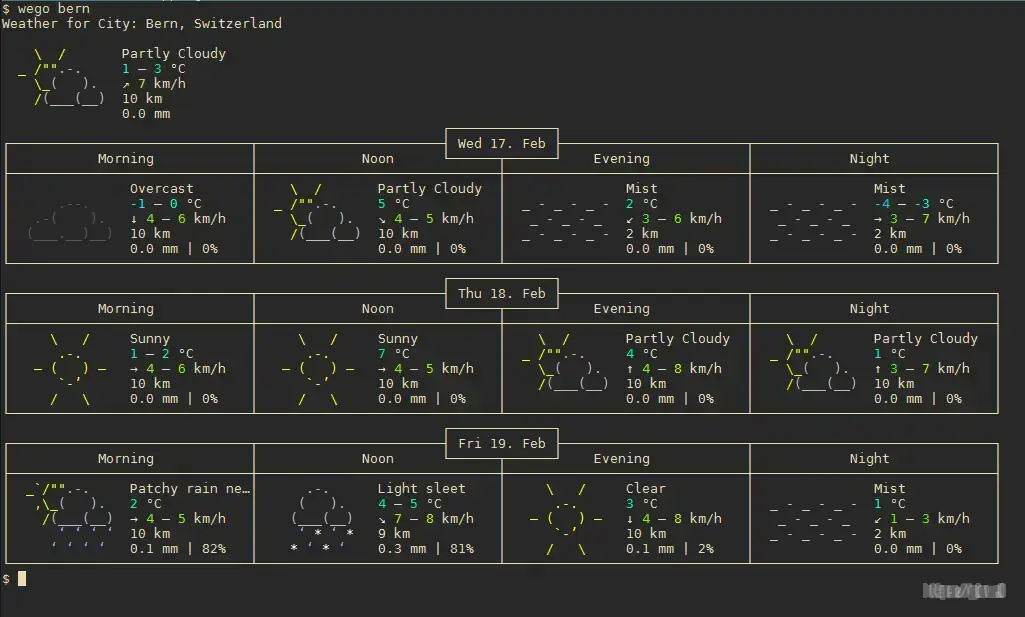The width and height of the screenshot is (1025, 617).
Task: Click the light sleet icon for Fri noon
Action: point(322,518)
